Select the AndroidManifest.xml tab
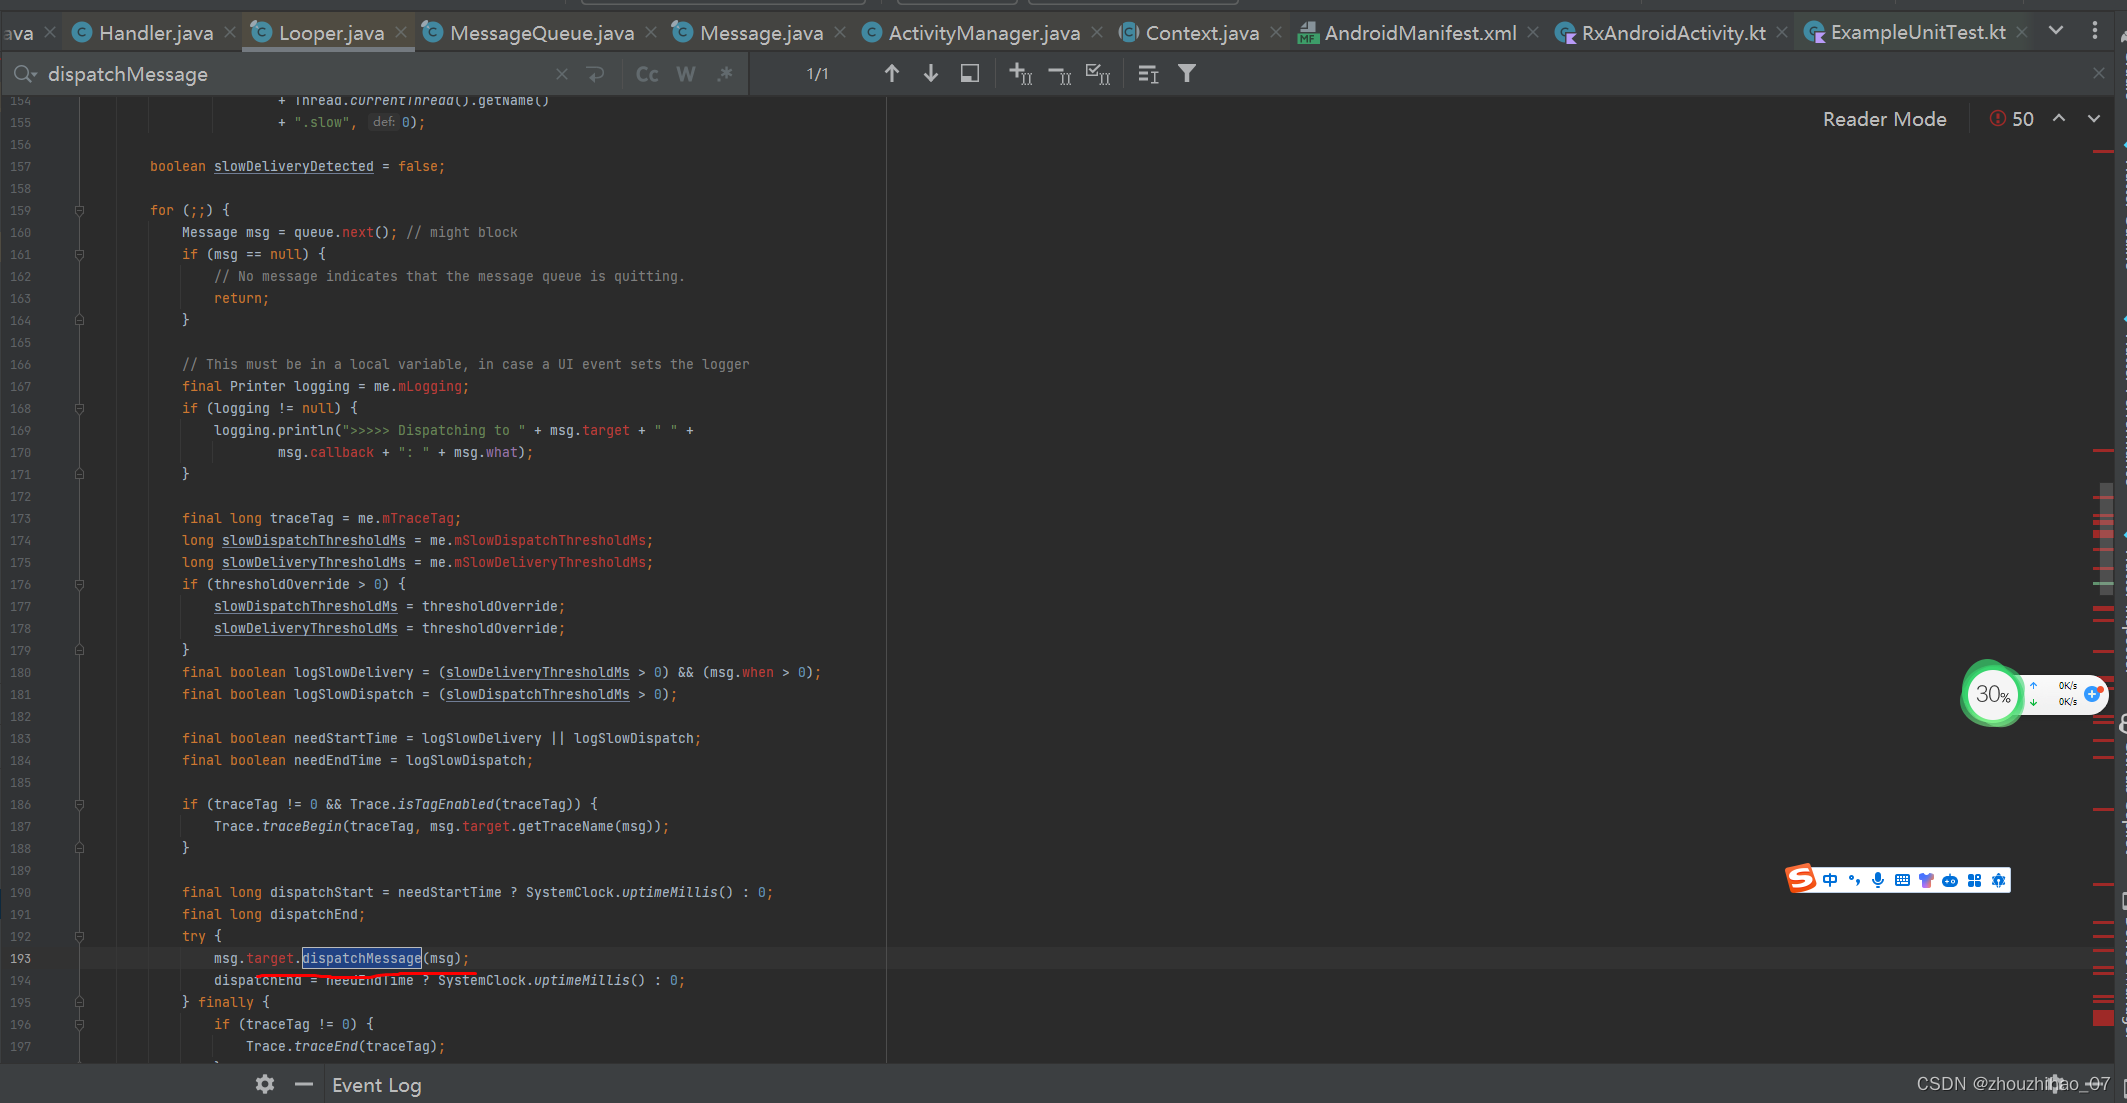2127x1103 pixels. coord(1420,33)
